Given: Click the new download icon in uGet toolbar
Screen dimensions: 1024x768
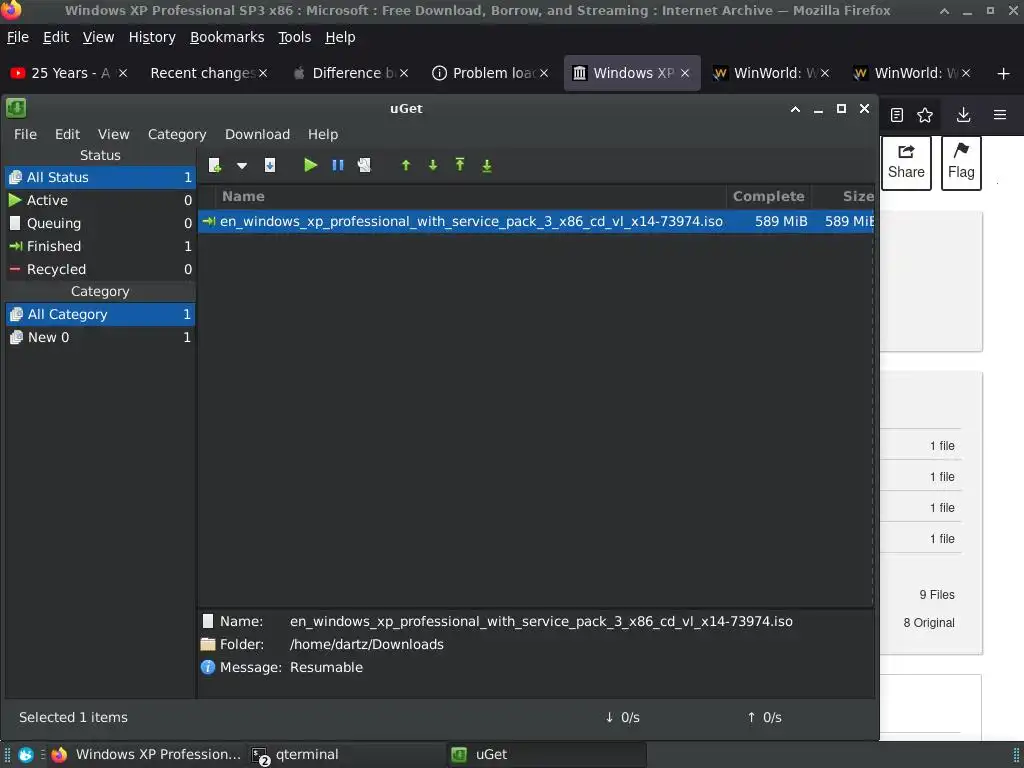Looking at the screenshot, I should point(215,165).
